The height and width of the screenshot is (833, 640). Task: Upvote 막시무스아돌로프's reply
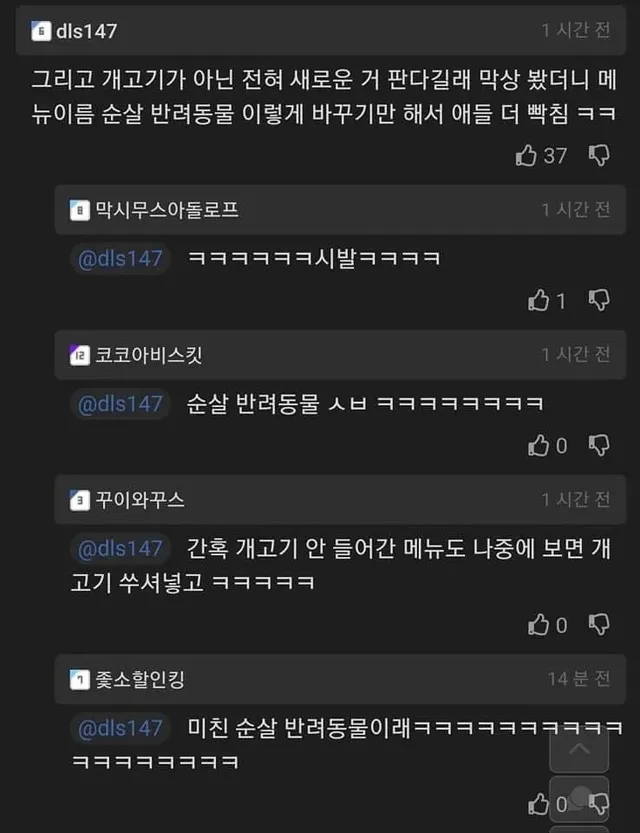(538, 301)
